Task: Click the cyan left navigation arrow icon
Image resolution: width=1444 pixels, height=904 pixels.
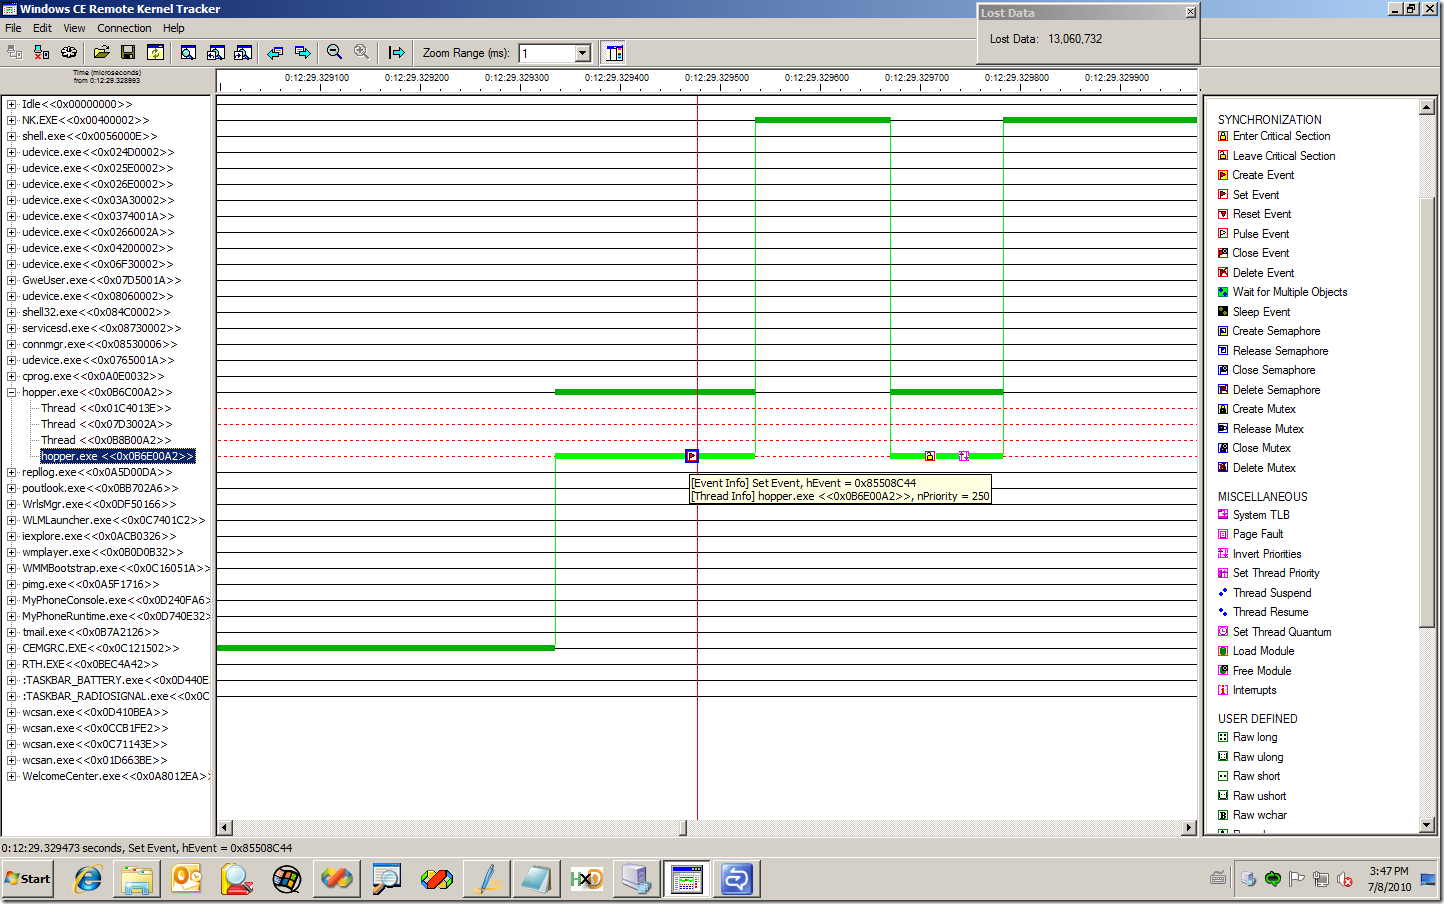Action: tap(275, 52)
